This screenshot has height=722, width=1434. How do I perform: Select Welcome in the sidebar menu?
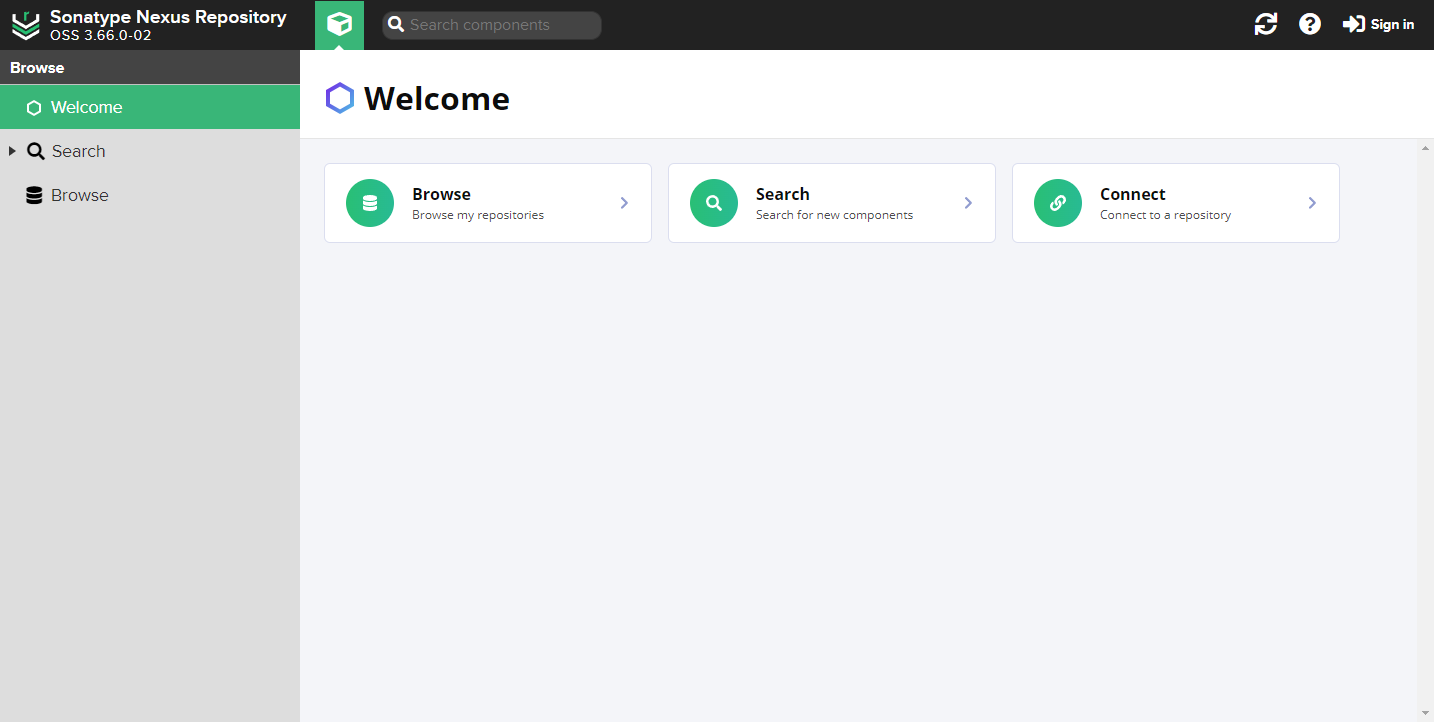click(x=86, y=107)
